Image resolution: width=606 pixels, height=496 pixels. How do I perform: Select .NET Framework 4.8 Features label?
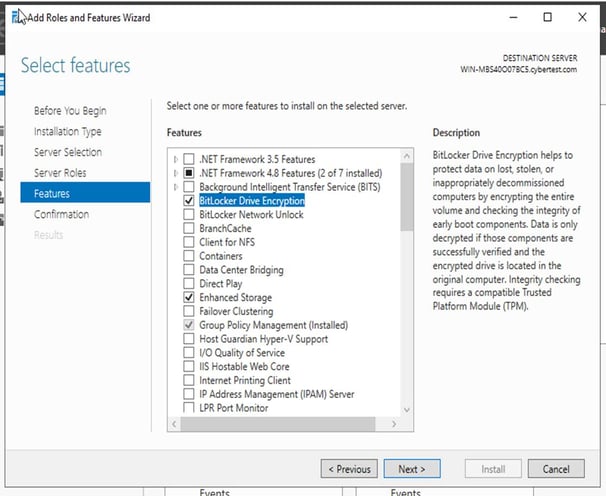pyautogui.click(x=291, y=173)
